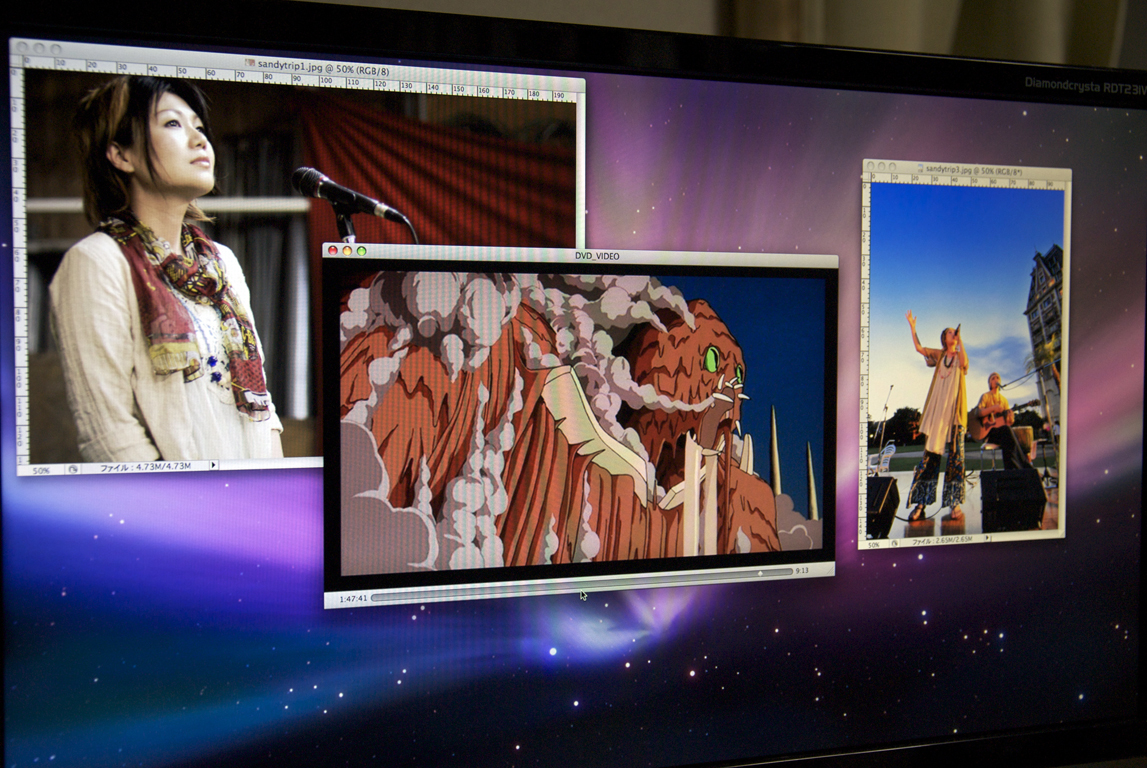The height and width of the screenshot is (768, 1147).
Task: Click the playhead marker on the DVD_VIDEO progress bar
Action: pyautogui.click(x=761, y=573)
